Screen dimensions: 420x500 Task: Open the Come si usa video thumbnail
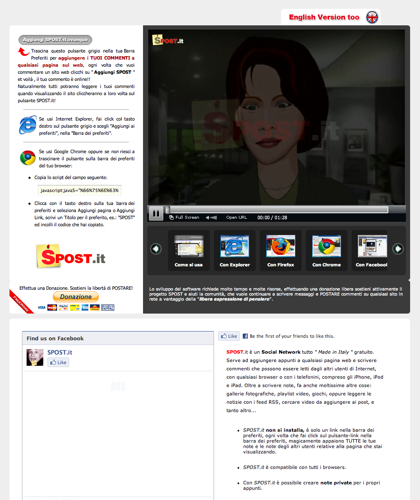tap(189, 250)
